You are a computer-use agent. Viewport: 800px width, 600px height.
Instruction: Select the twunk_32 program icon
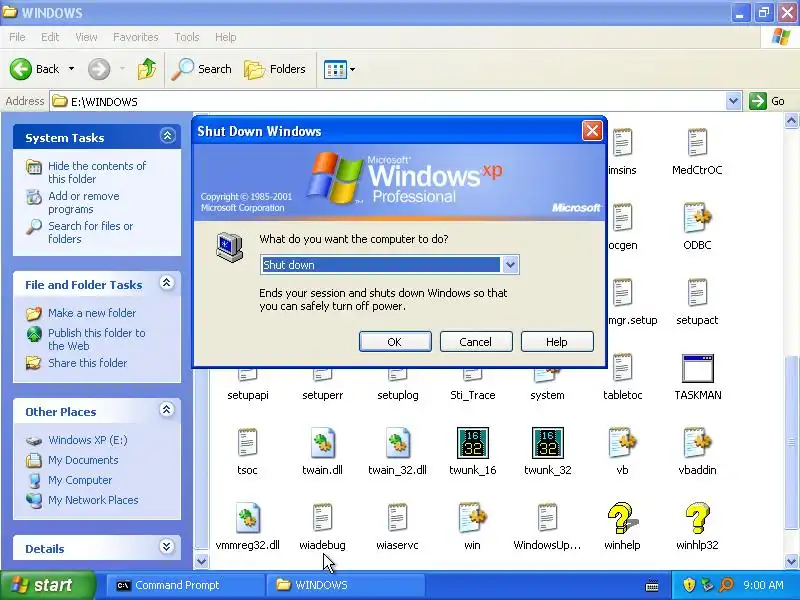point(547,443)
